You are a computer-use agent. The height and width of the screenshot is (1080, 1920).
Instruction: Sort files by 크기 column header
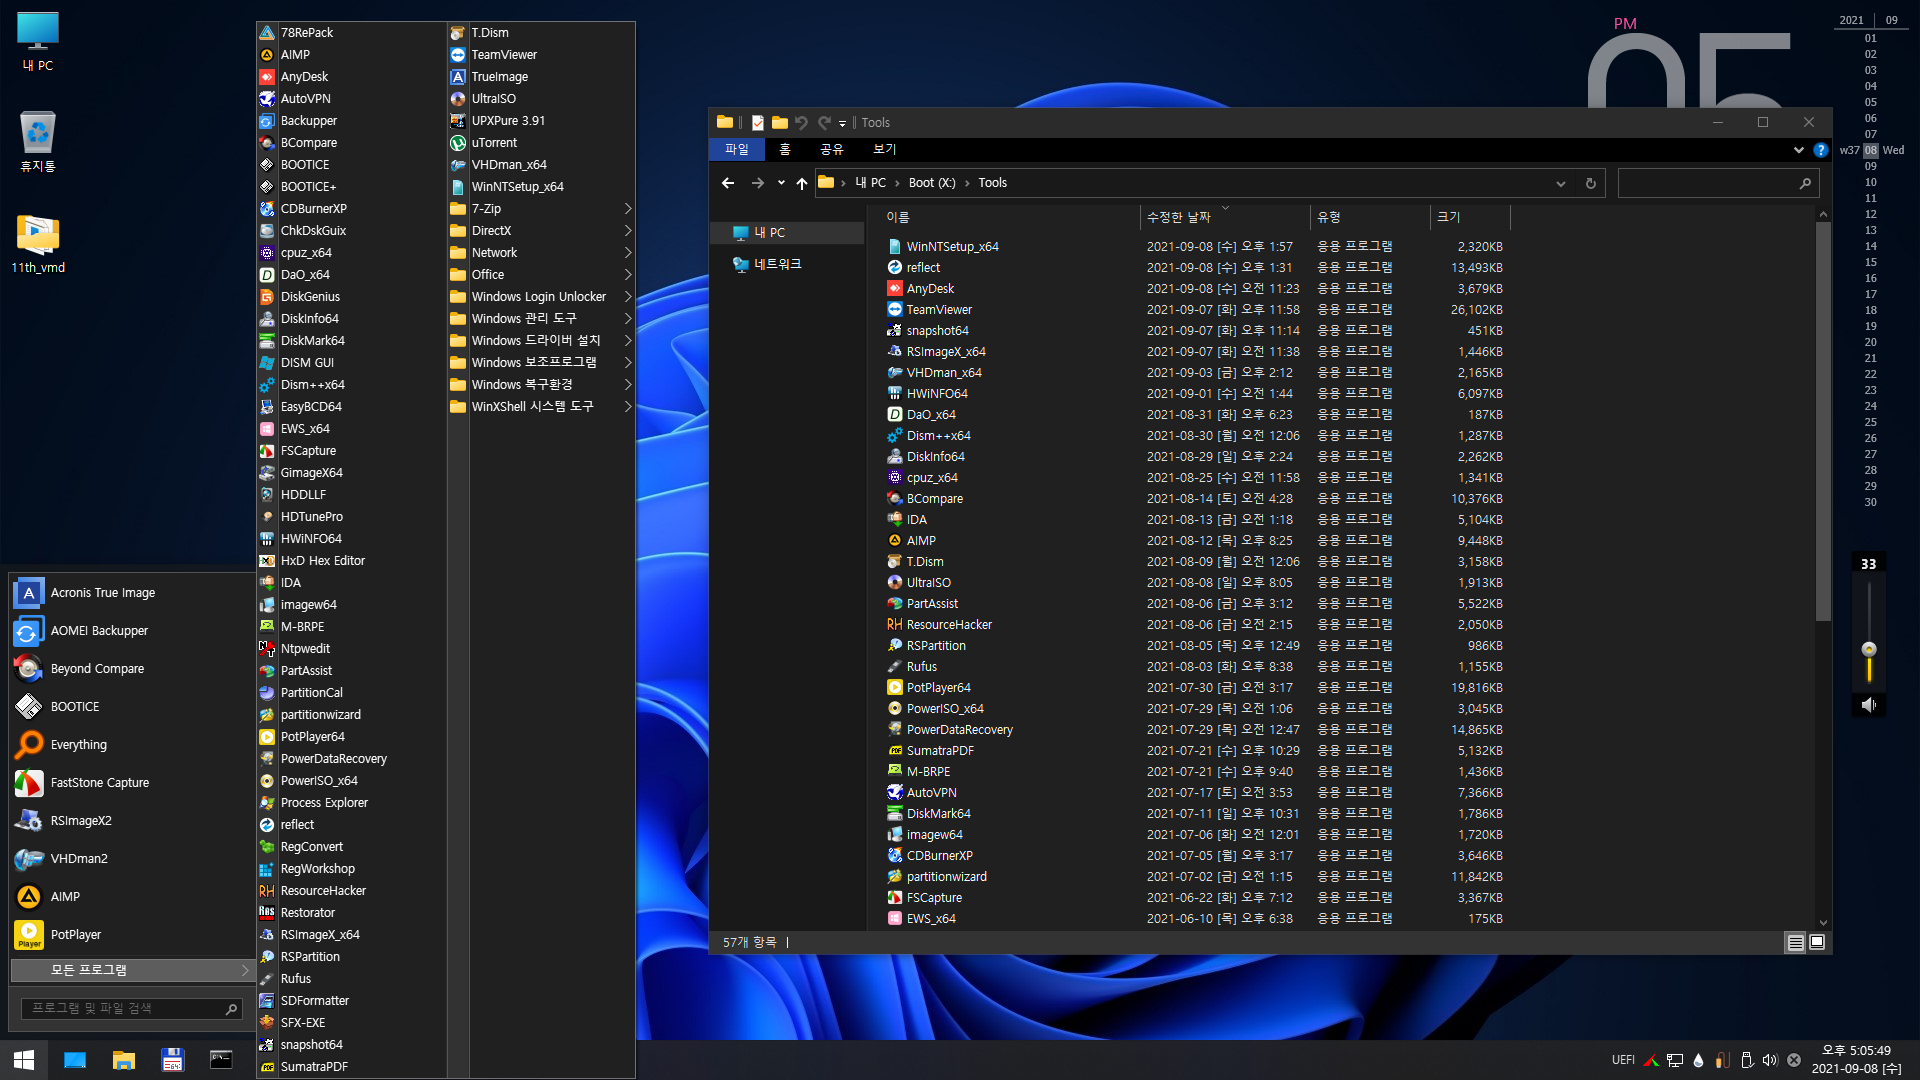(1470, 217)
